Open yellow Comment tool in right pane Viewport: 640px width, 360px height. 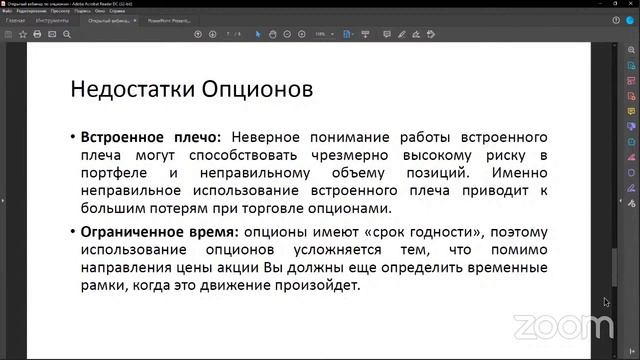coord(631,111)
